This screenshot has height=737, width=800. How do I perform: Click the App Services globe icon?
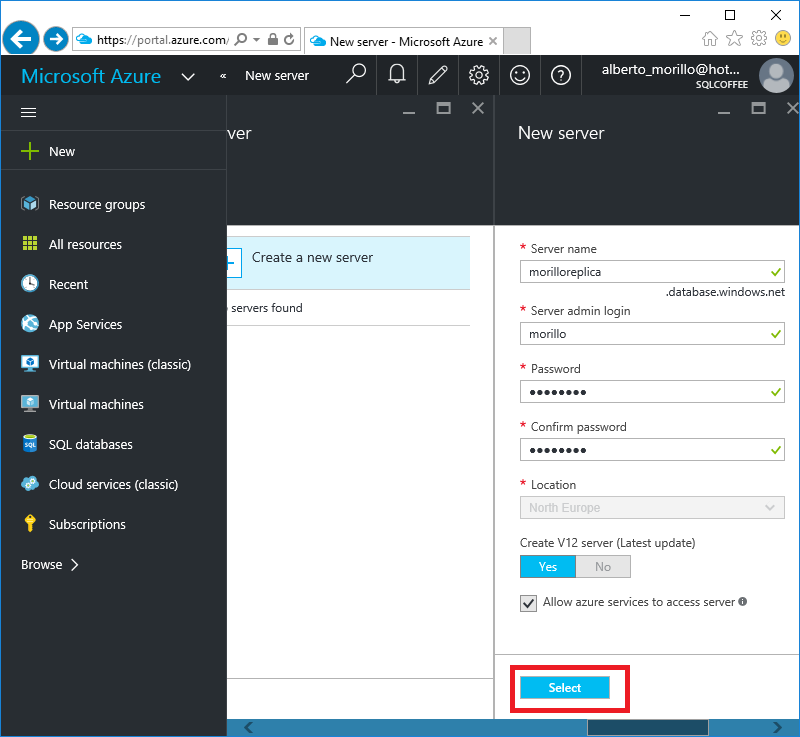(x=30, y=323)
